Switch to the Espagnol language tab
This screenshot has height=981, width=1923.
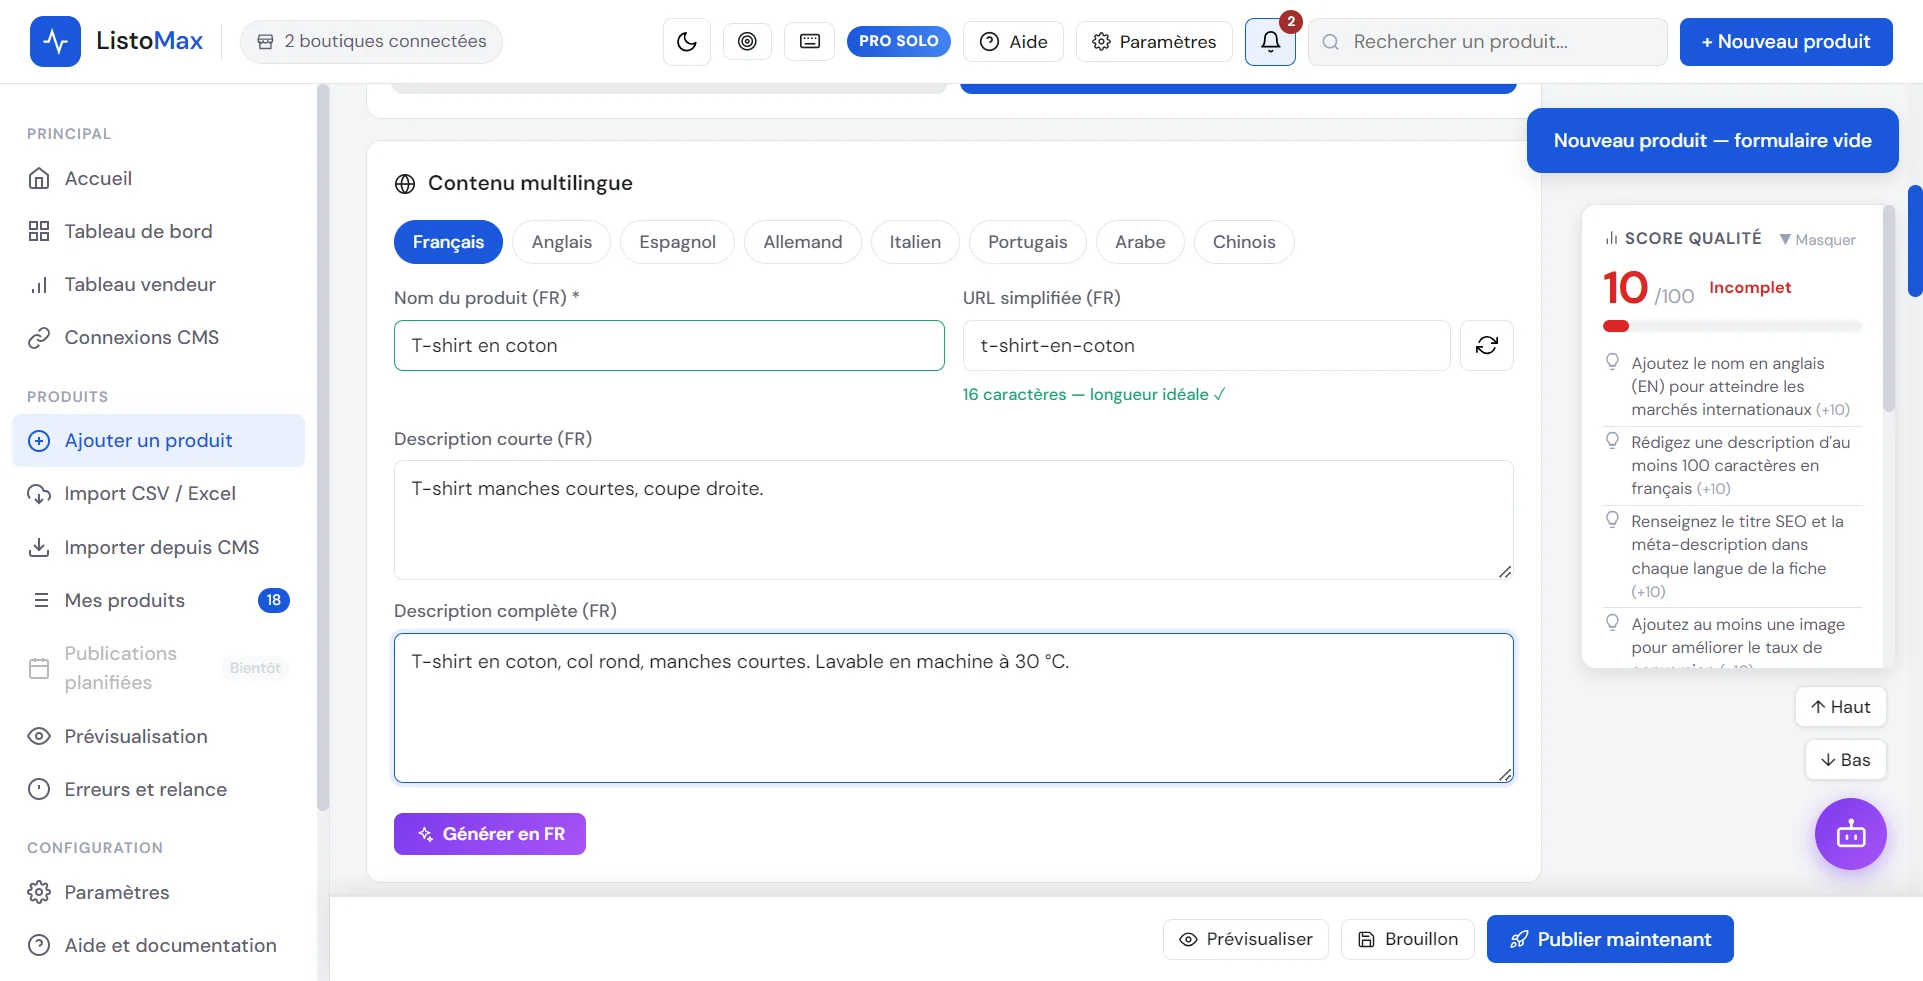(677, 242)
